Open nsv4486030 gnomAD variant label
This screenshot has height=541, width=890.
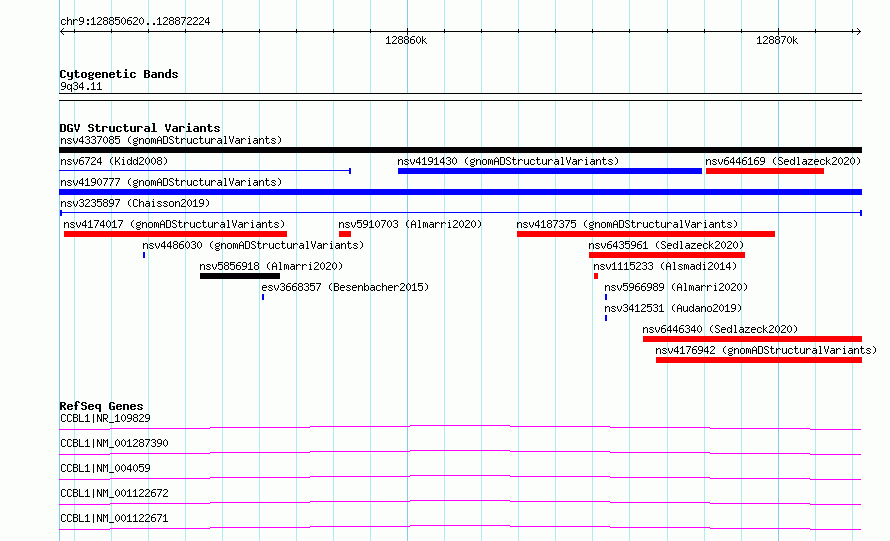point(253,245)
